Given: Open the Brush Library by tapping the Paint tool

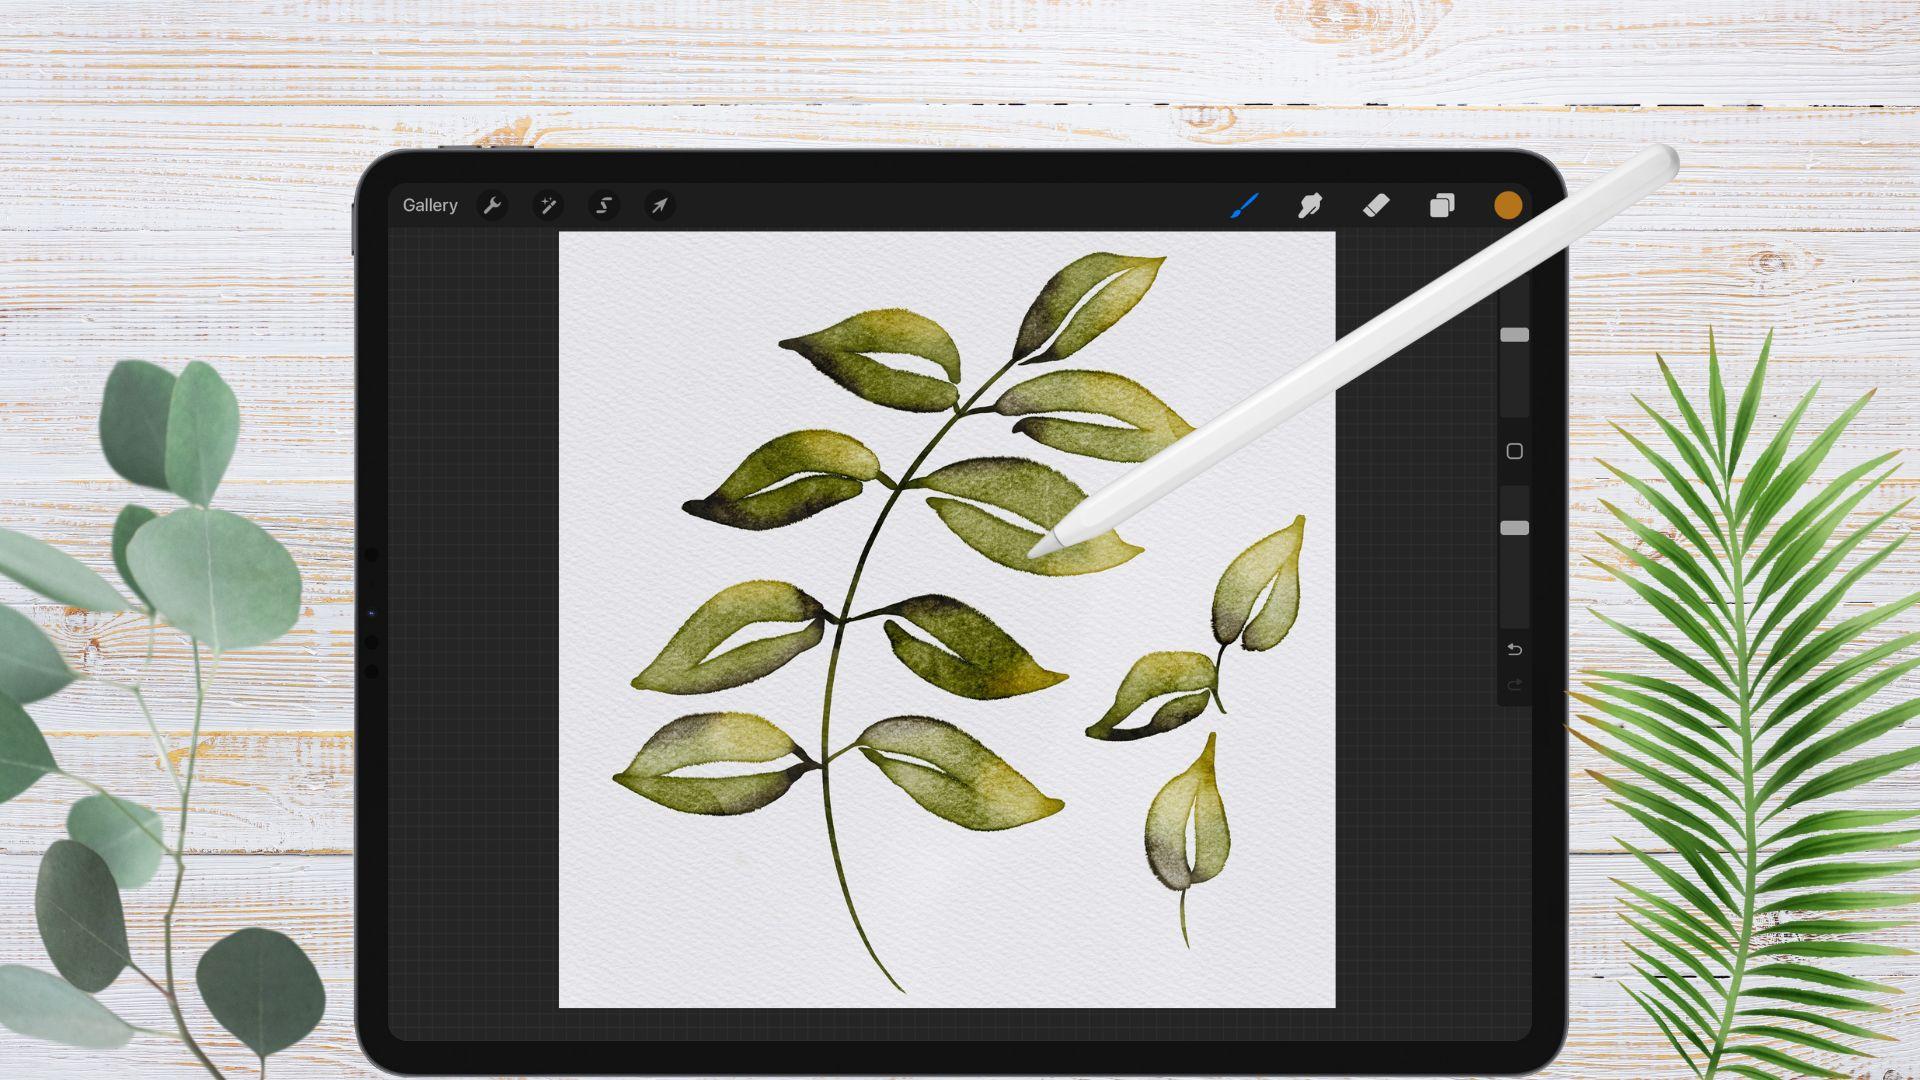Looking at the screenshot, I should click(x=1243, y=205).
